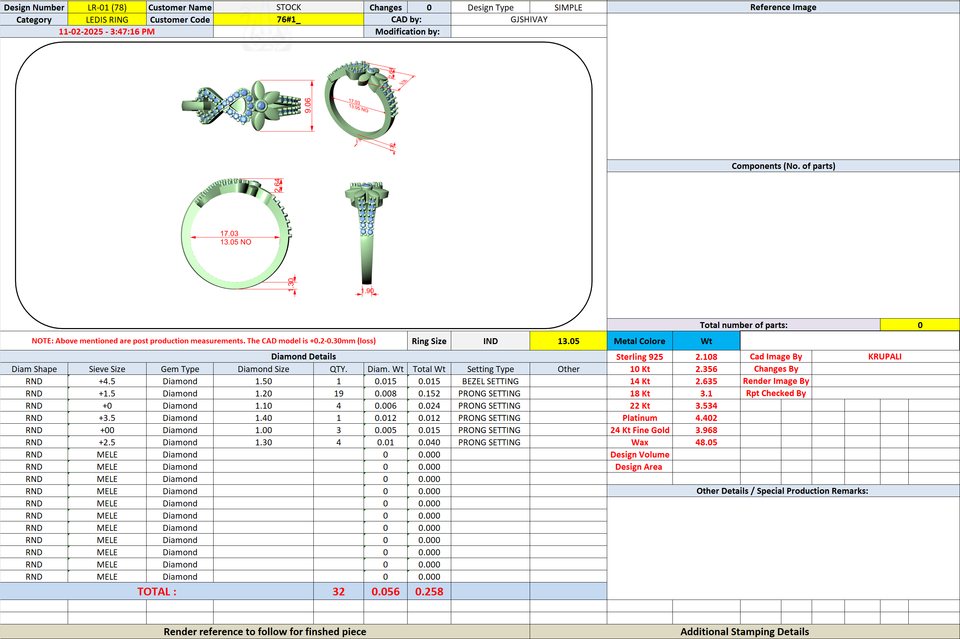
Task: Click the Design Volume label
Action: tap(640, 455)
